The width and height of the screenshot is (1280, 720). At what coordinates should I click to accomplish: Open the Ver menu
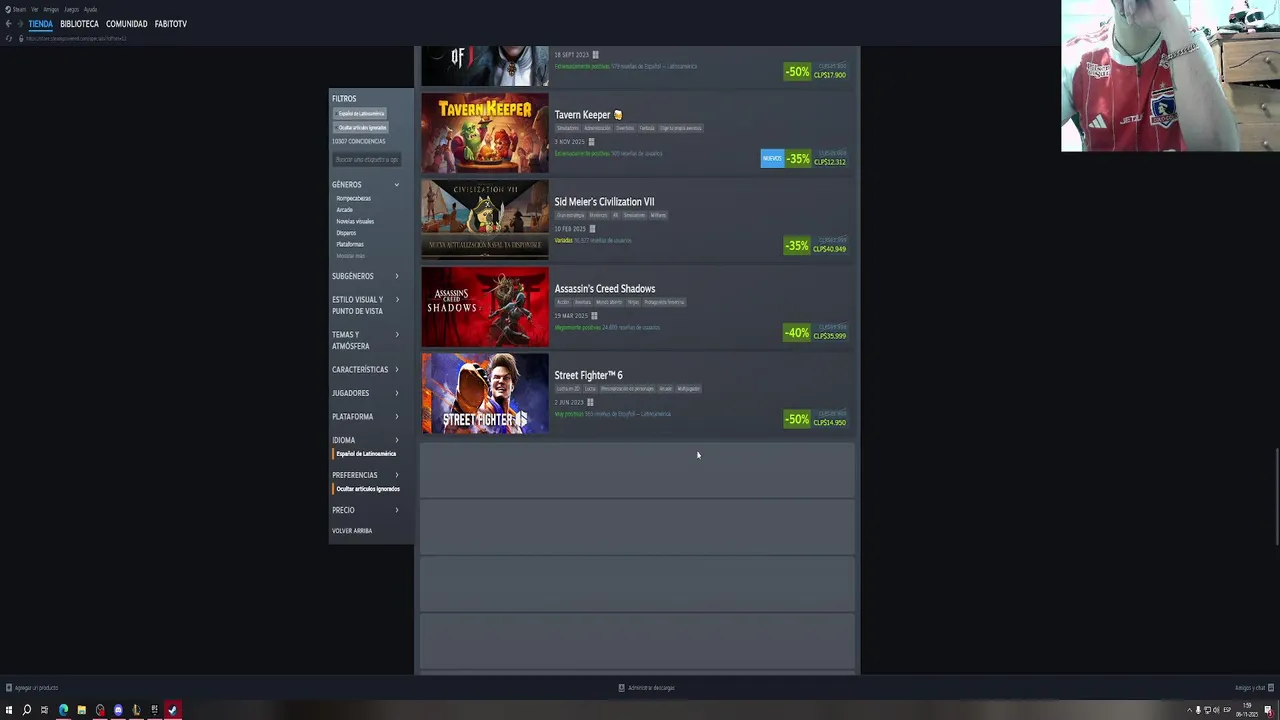click(34, 9)
